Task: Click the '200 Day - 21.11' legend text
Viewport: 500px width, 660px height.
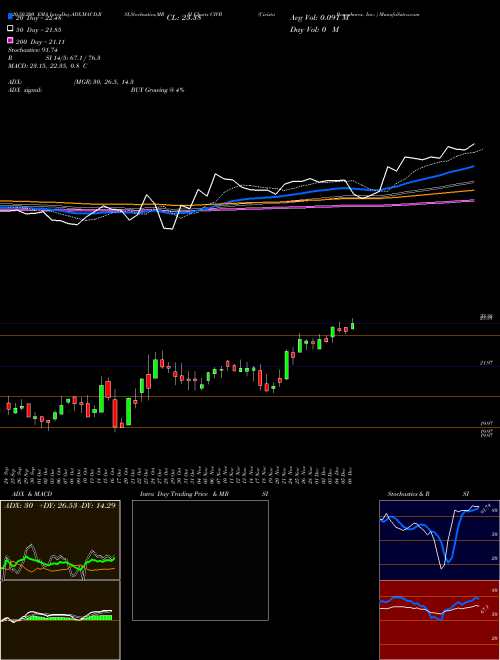Action: point(40,42)
